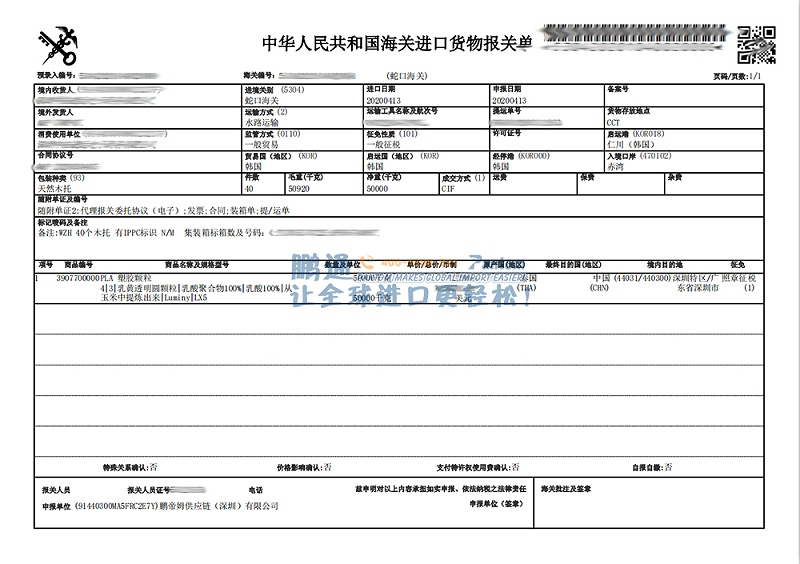Click the 特殊关系确认 否 value

pos(155,467)
